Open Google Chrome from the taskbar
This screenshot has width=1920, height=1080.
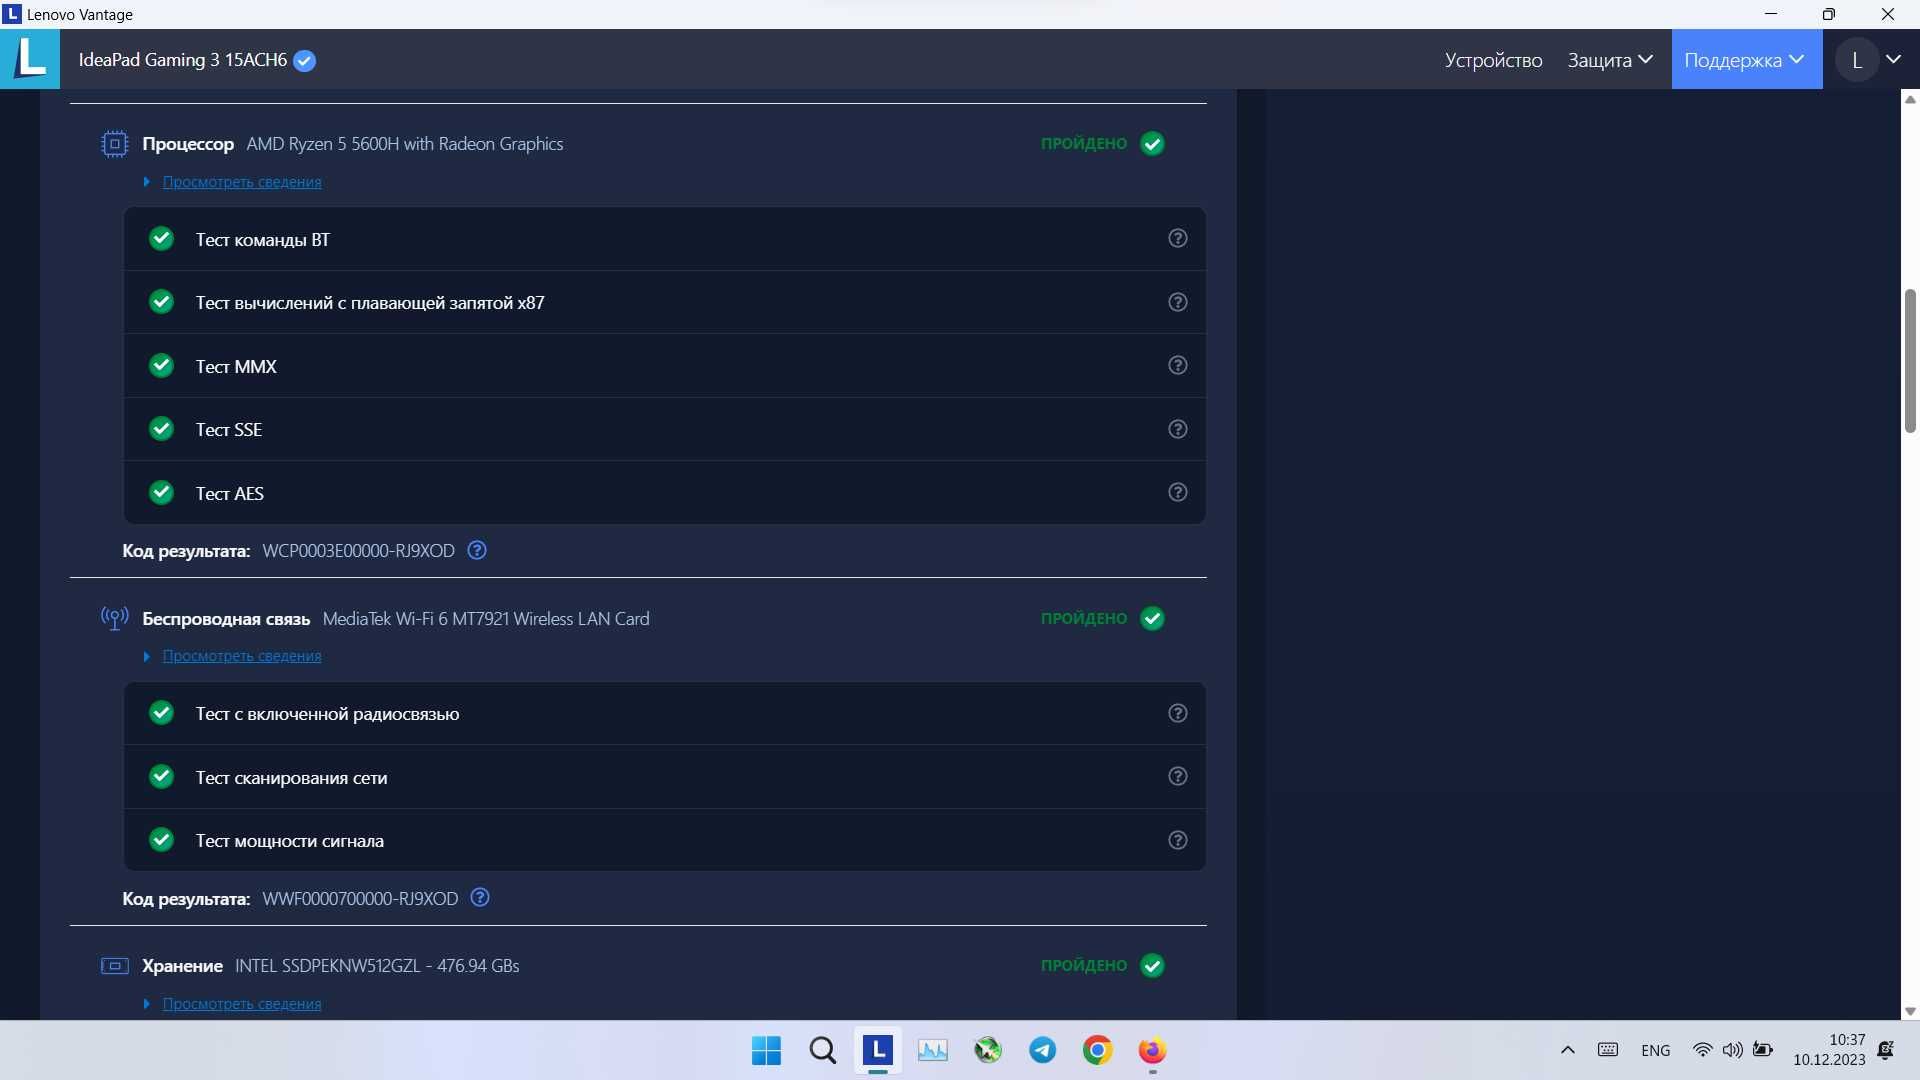1097,1051
